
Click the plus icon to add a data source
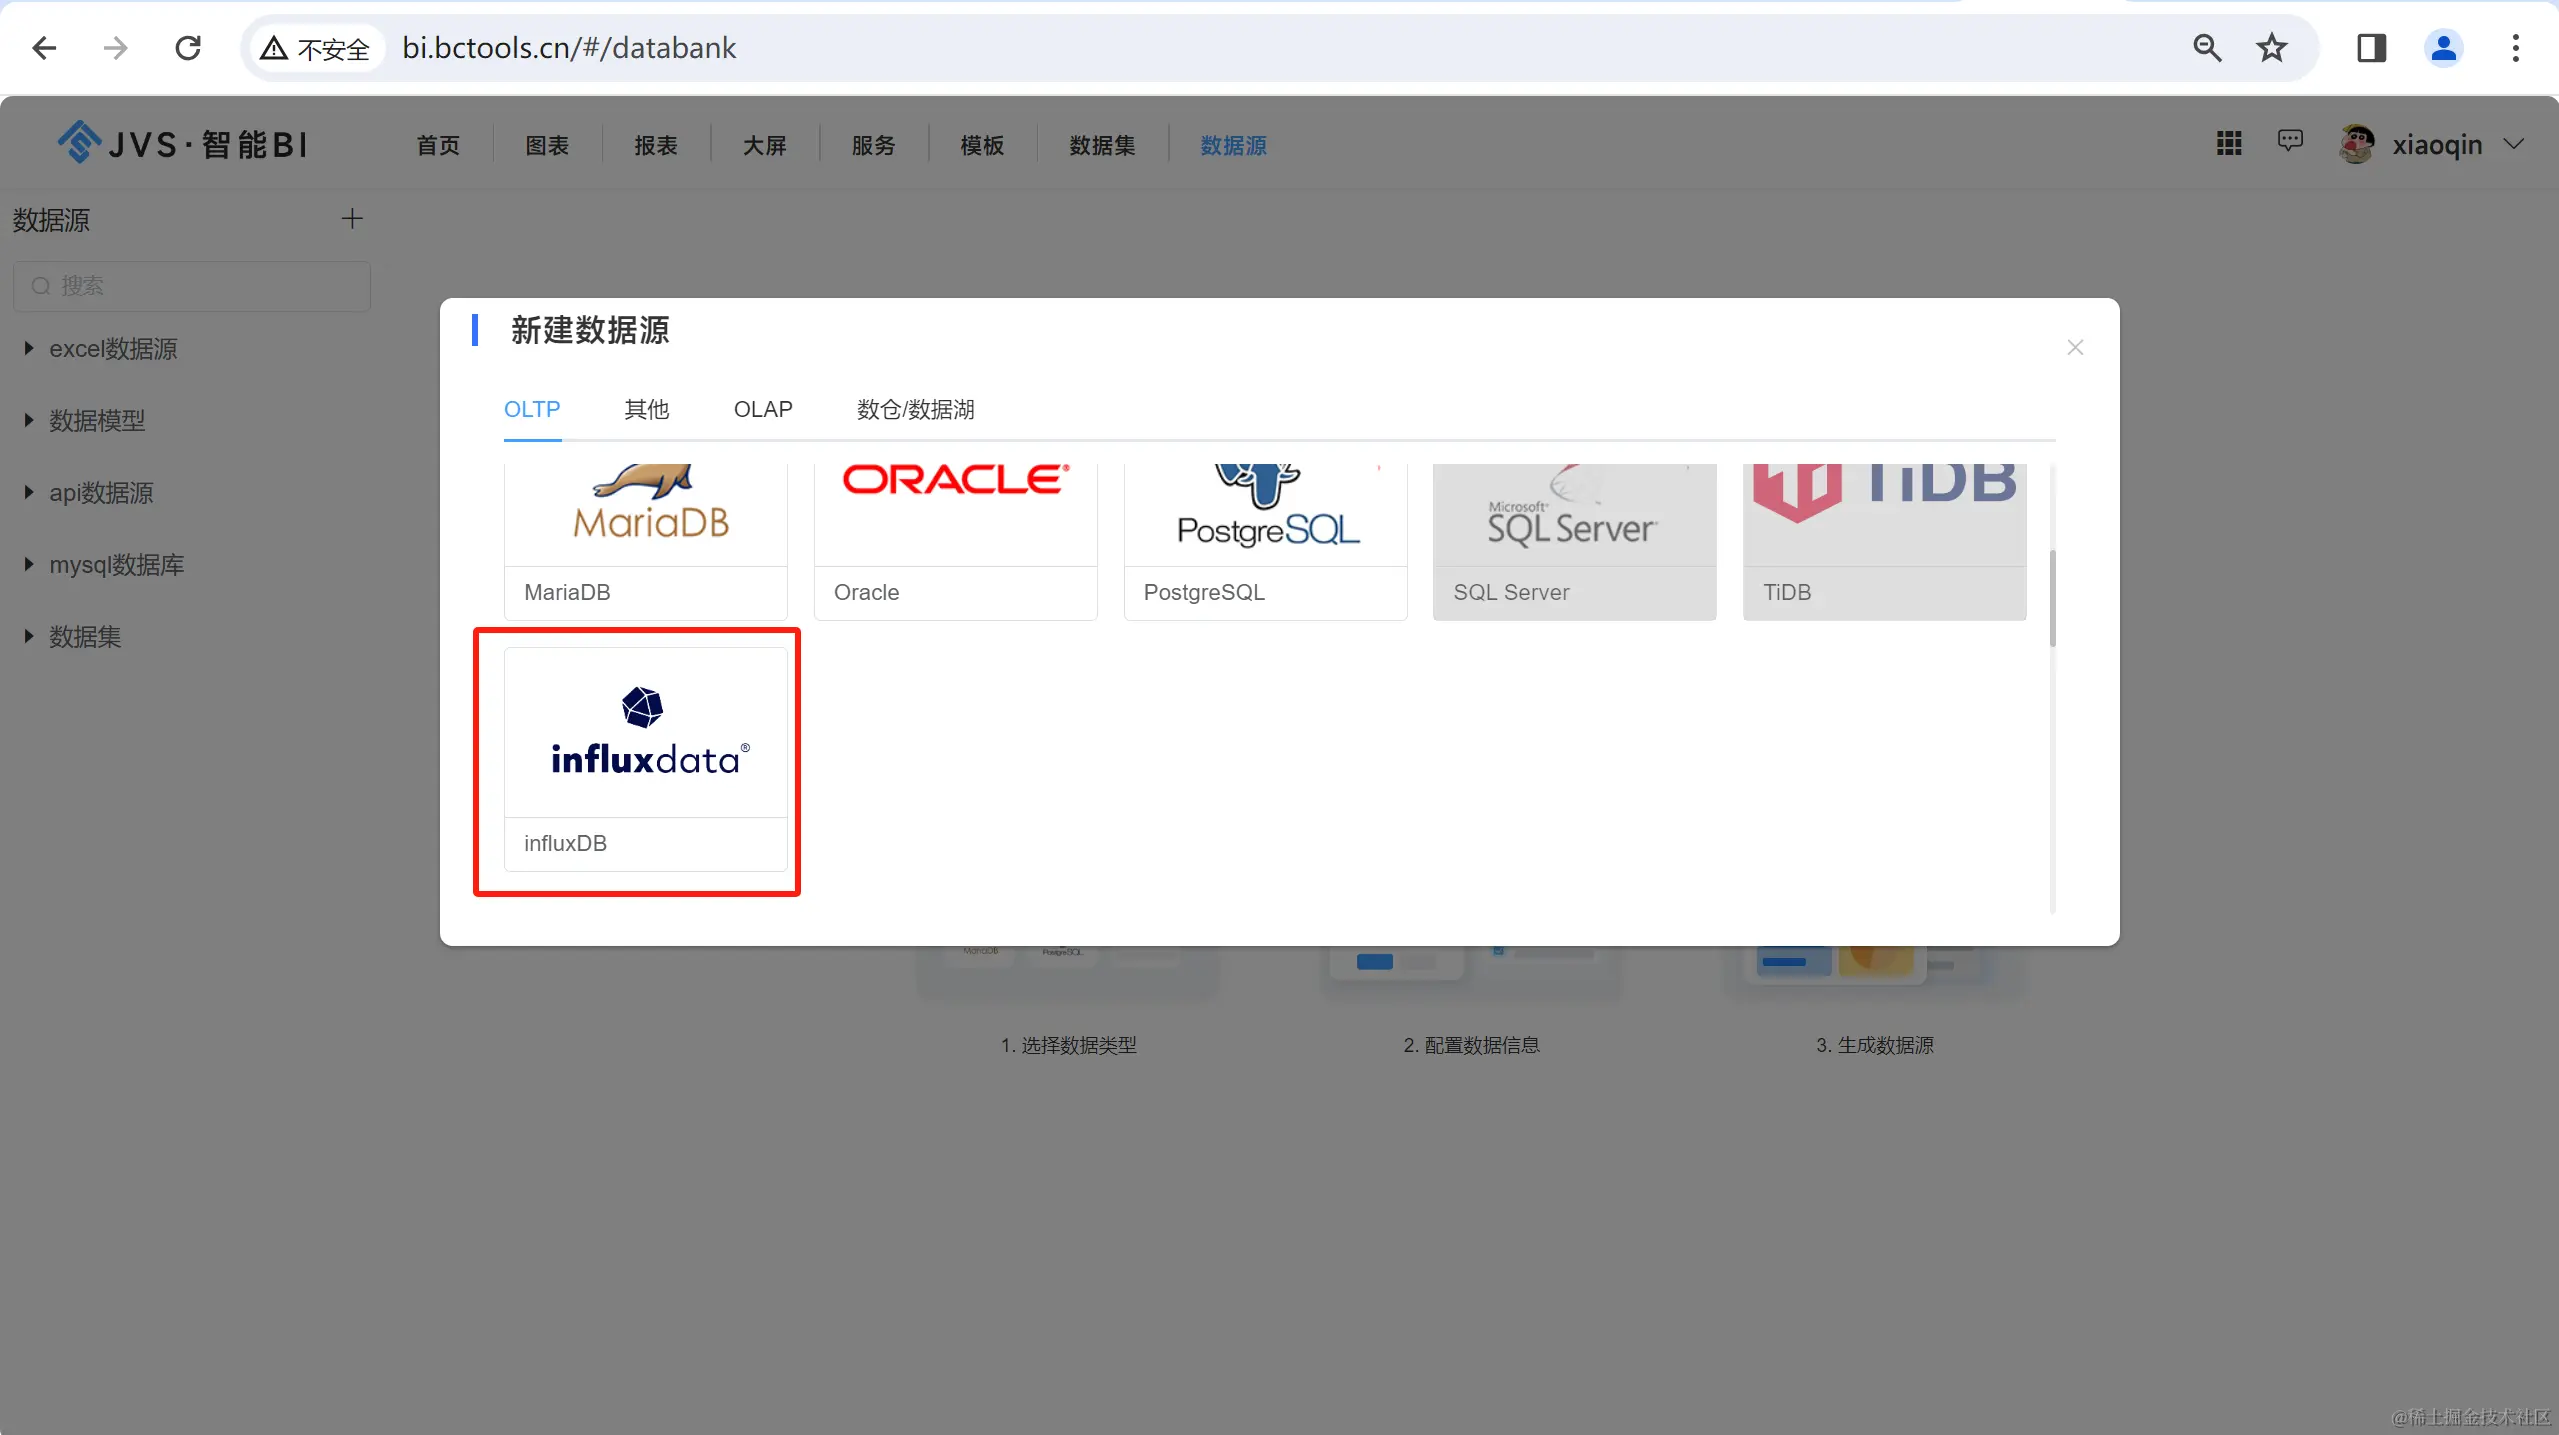click(352, 219)
